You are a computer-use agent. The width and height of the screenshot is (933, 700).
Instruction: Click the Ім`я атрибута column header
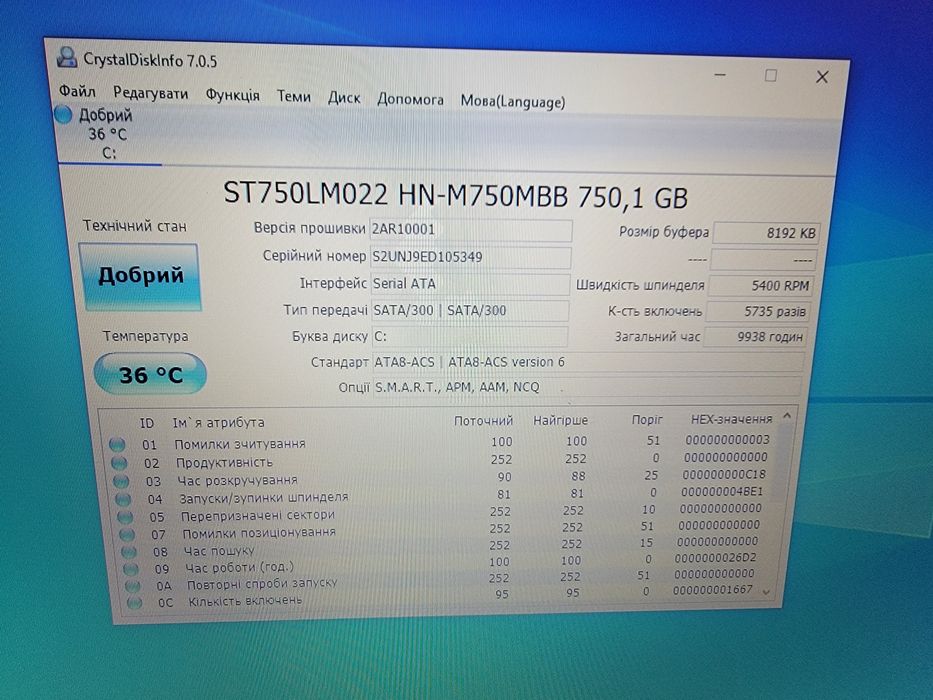(x=218, y=423)
